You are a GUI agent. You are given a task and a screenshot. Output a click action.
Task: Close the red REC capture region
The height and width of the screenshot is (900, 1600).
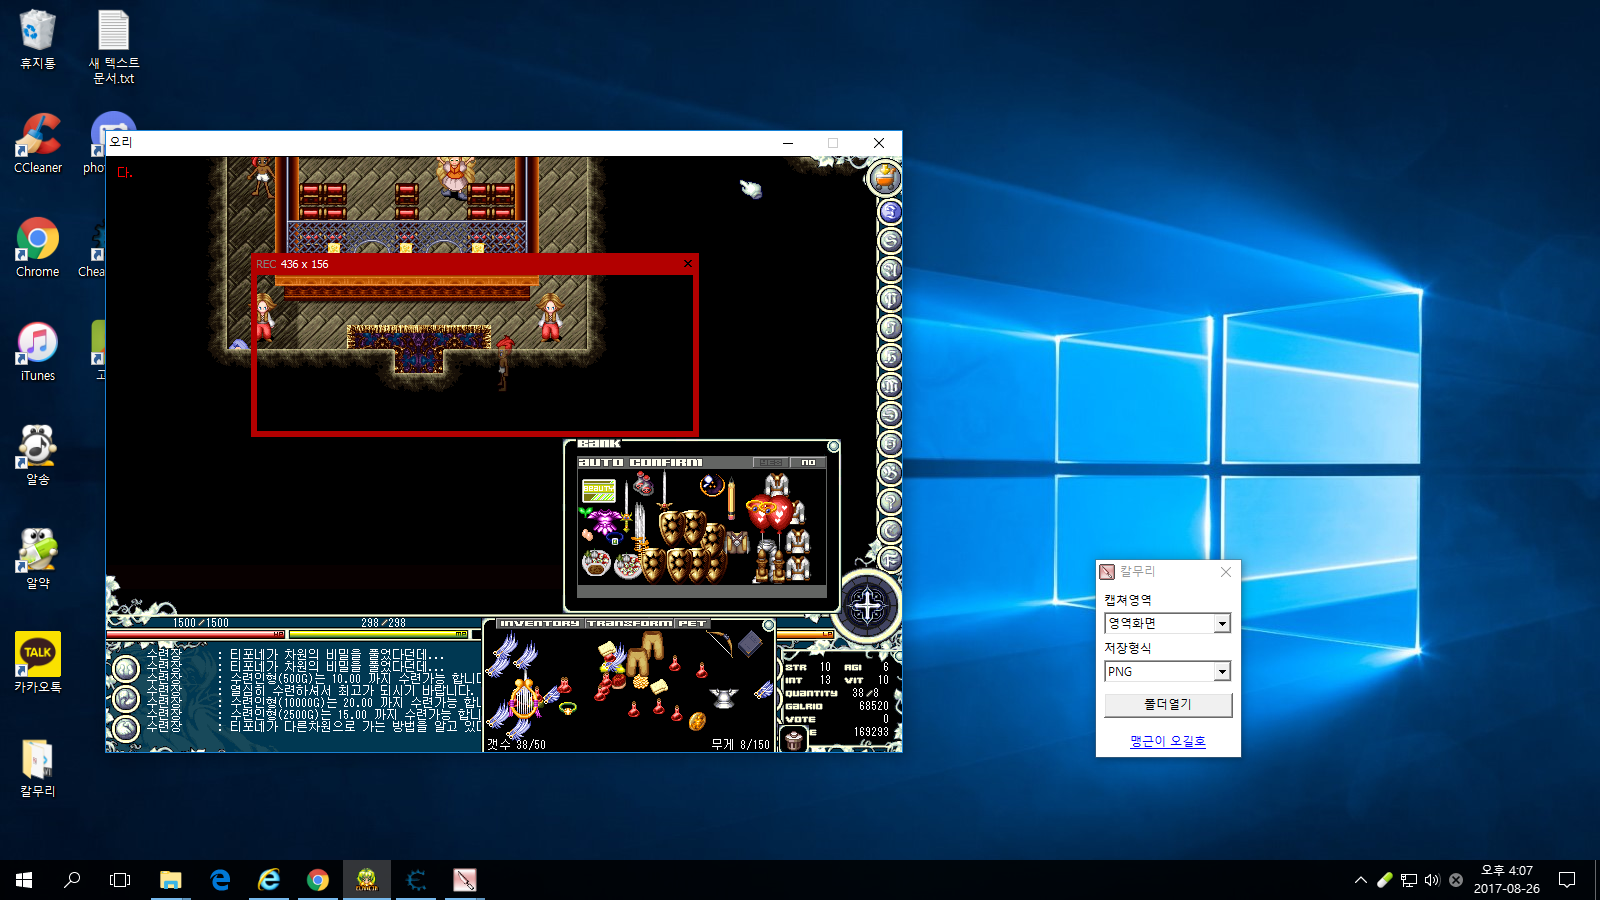pyautogui.click(x=687, y=264)
